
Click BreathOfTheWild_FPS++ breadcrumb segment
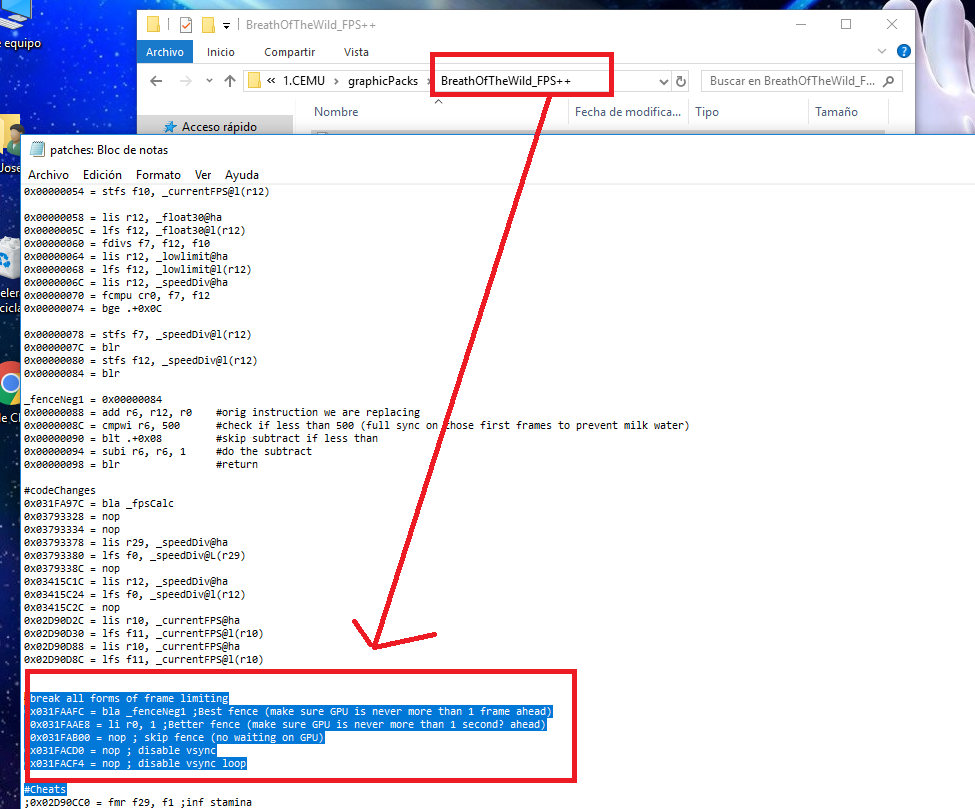[x=506, y=81]
